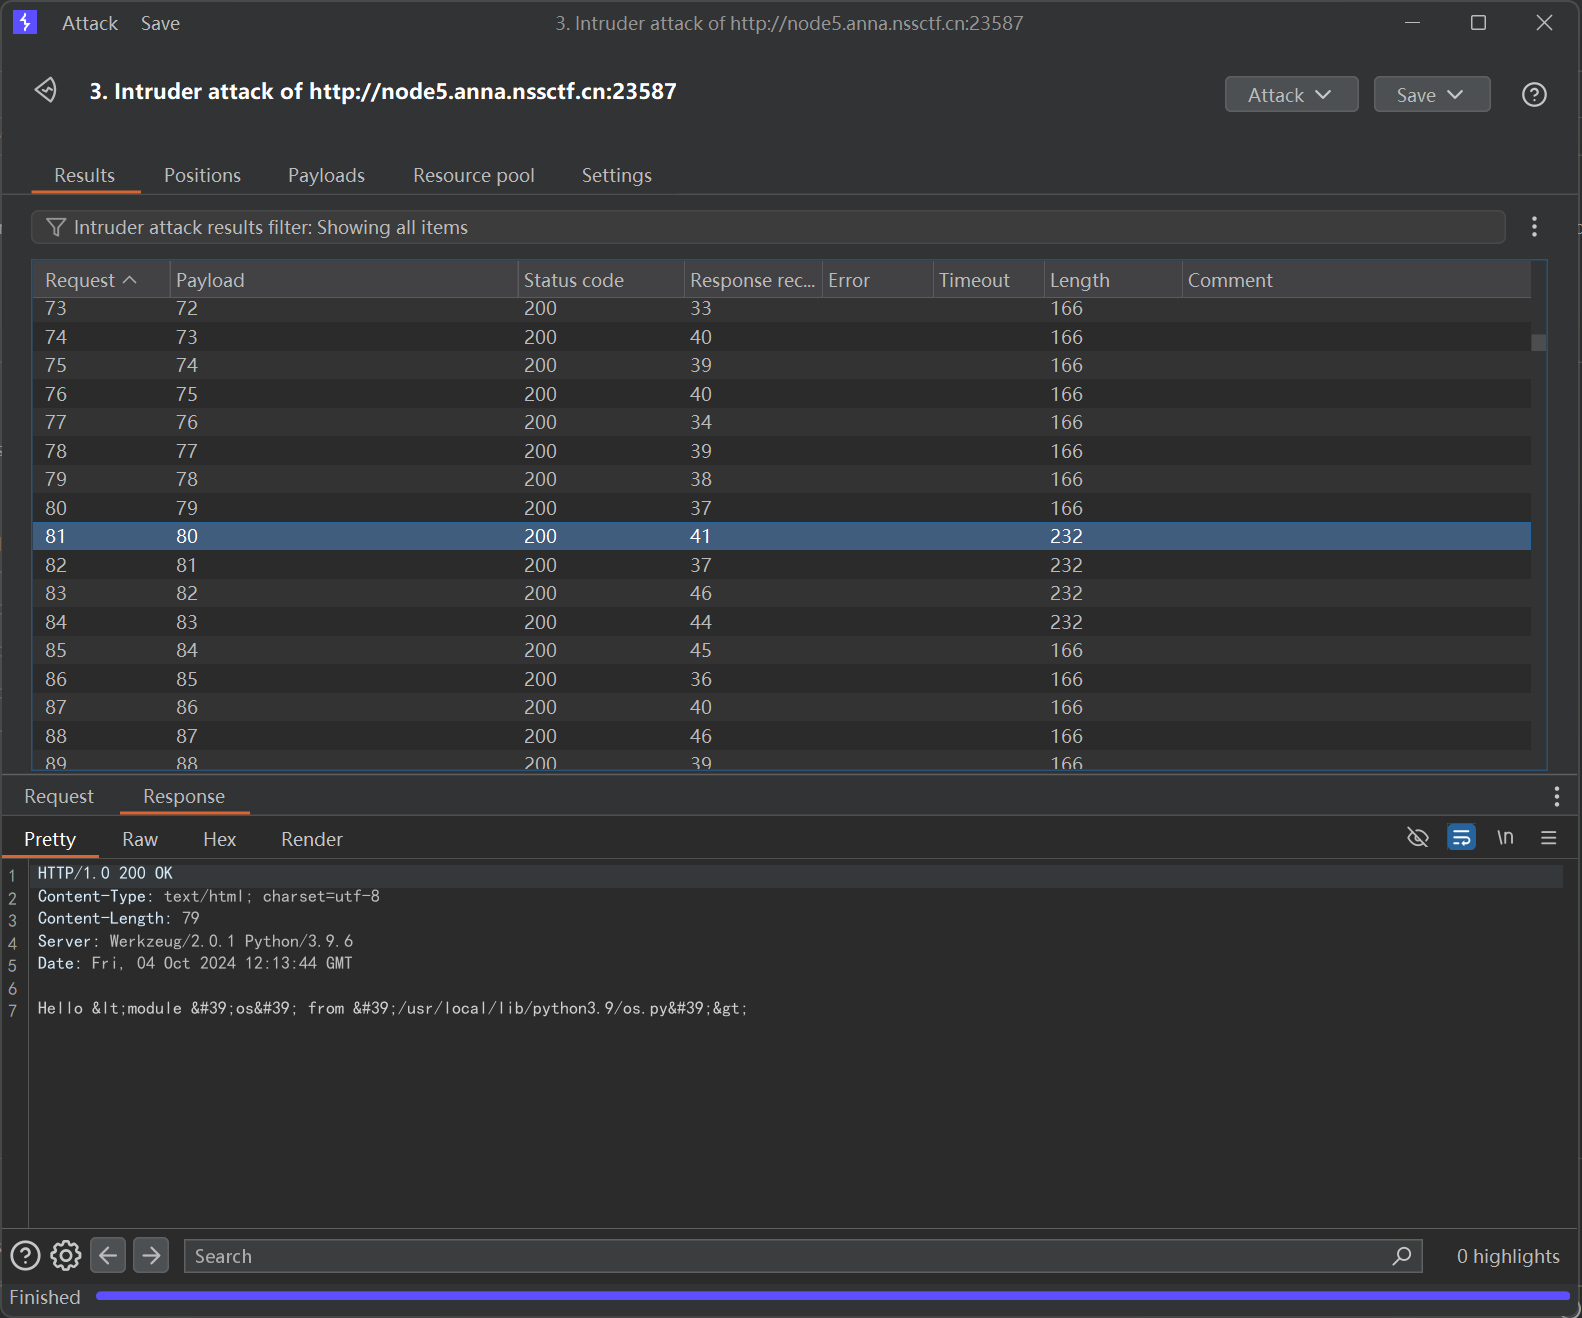
Task: Show the Response message tab
Action: (x=184, y=796)
